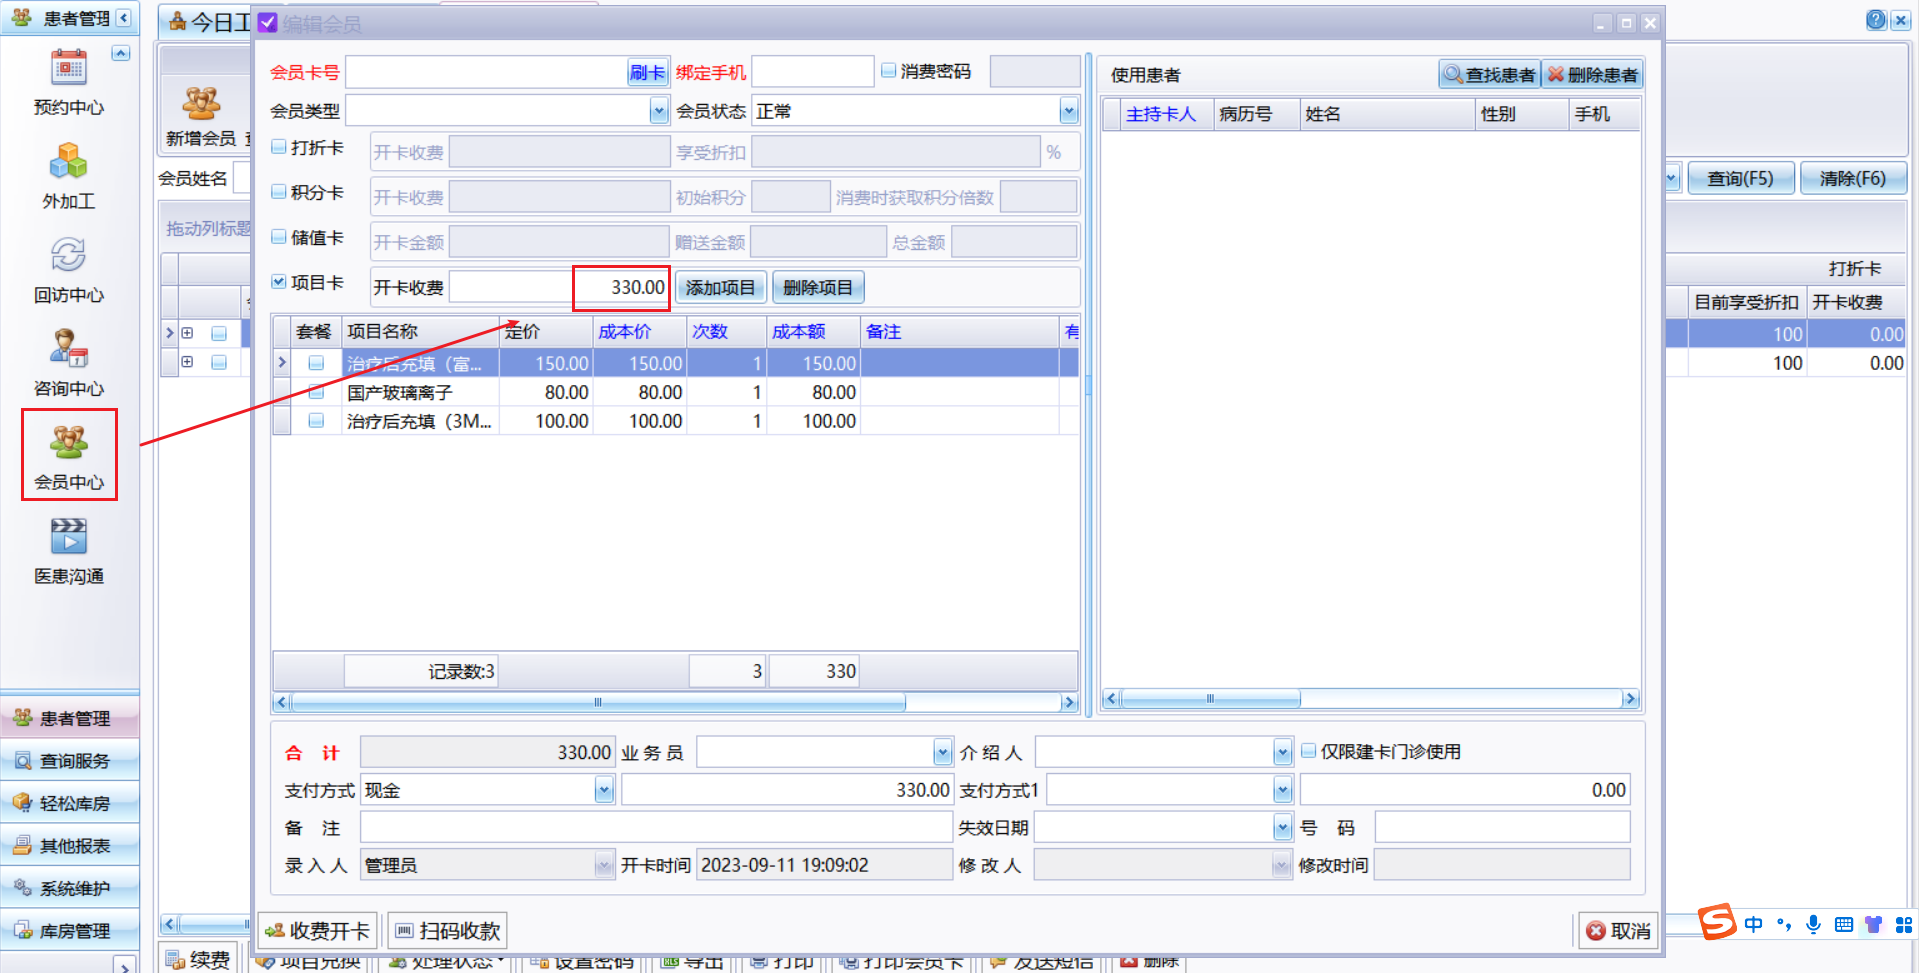Collapse the 患者管理 sidebar with its arrow

(123, 18)
